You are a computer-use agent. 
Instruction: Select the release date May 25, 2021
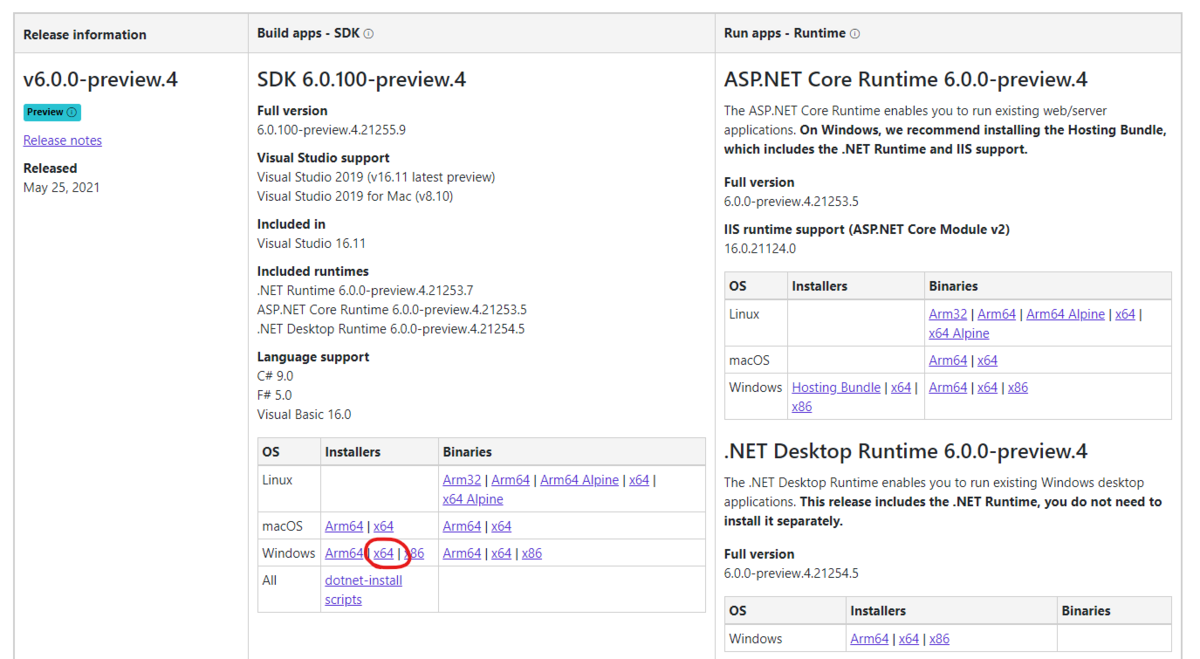click(61, 187)
